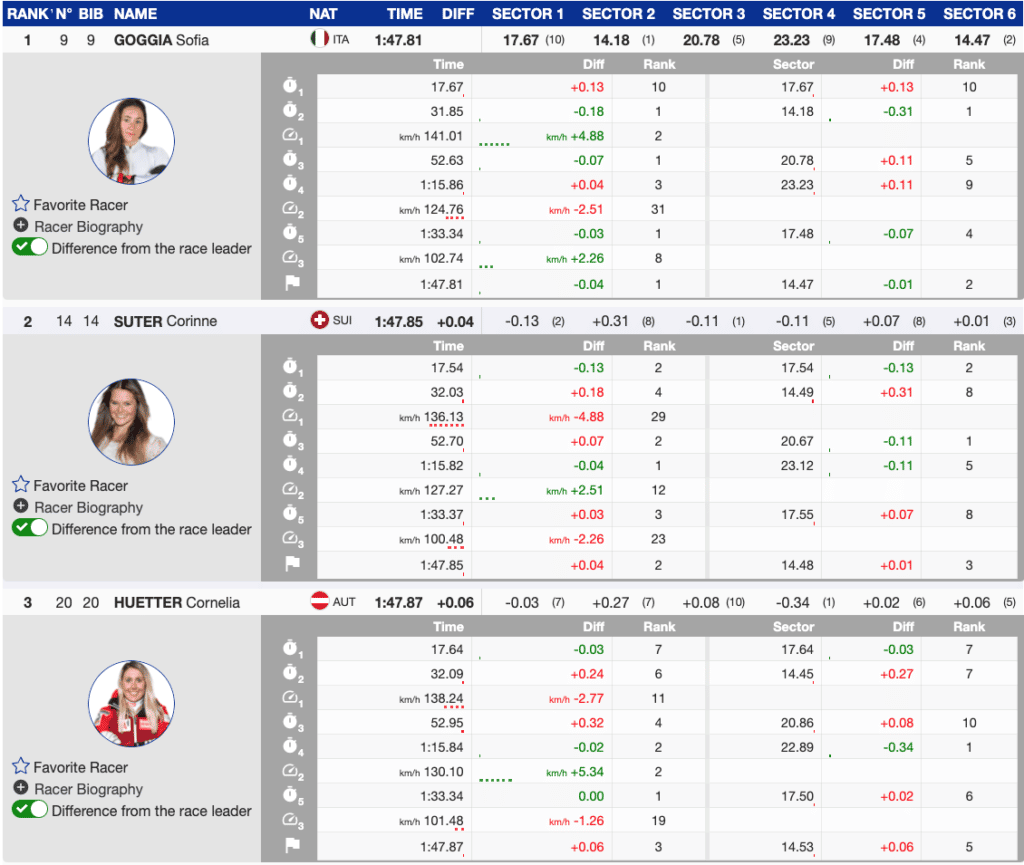
Task: Click the SECTOR 4 column header
Action: tap(798, 14)
